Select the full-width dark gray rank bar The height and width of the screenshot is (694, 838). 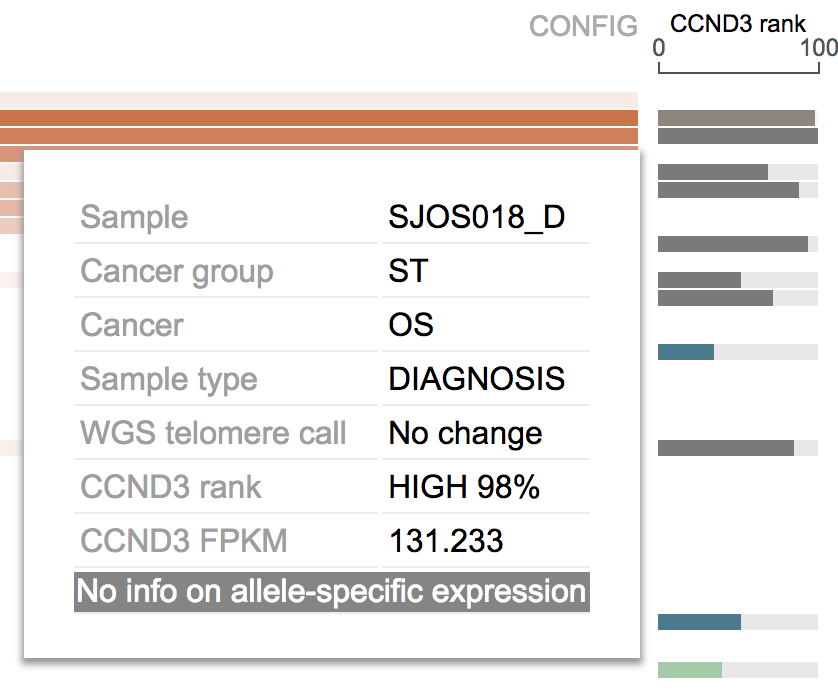pos(738,136)
